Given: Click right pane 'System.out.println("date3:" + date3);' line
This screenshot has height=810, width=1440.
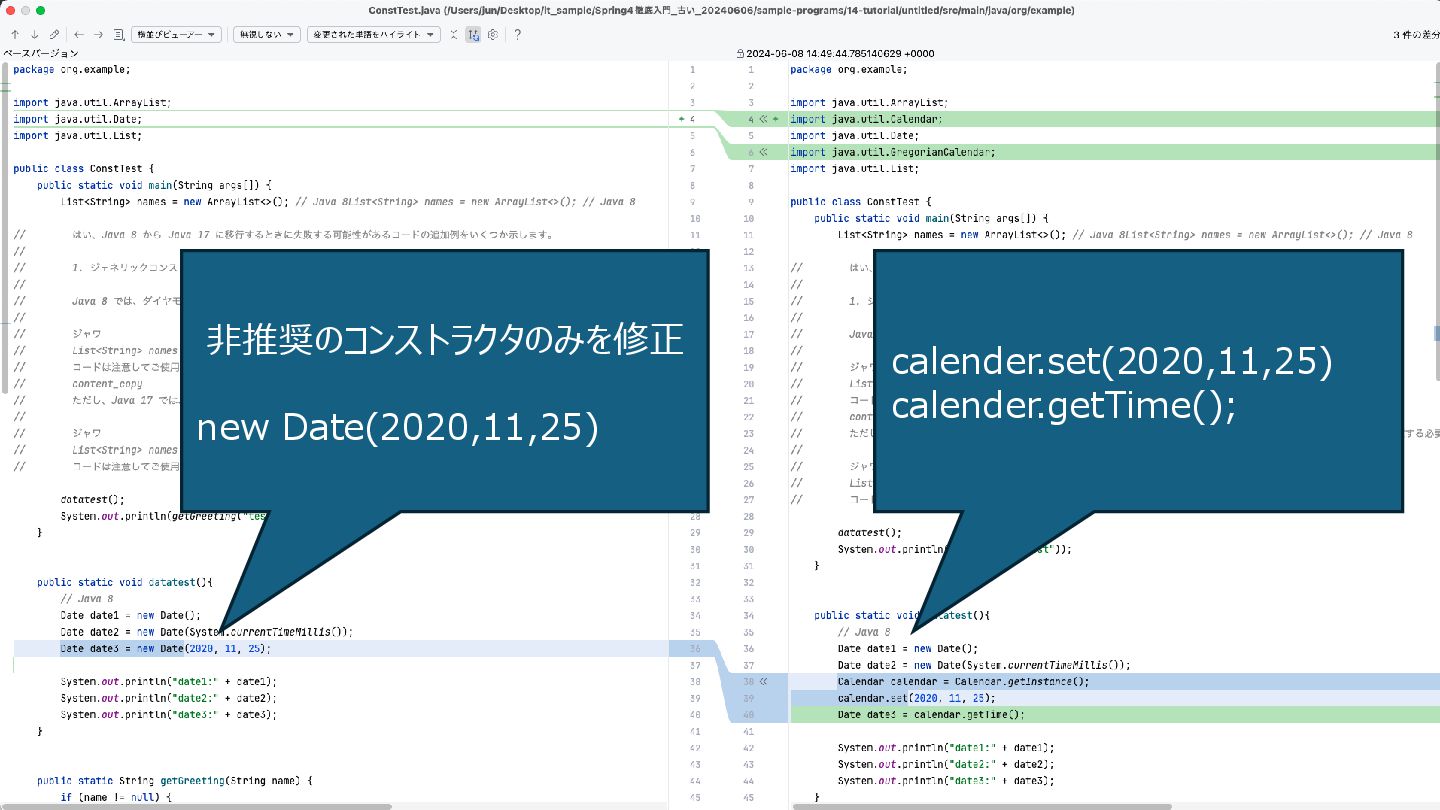Looking at the screenshot, I should 946,780.
